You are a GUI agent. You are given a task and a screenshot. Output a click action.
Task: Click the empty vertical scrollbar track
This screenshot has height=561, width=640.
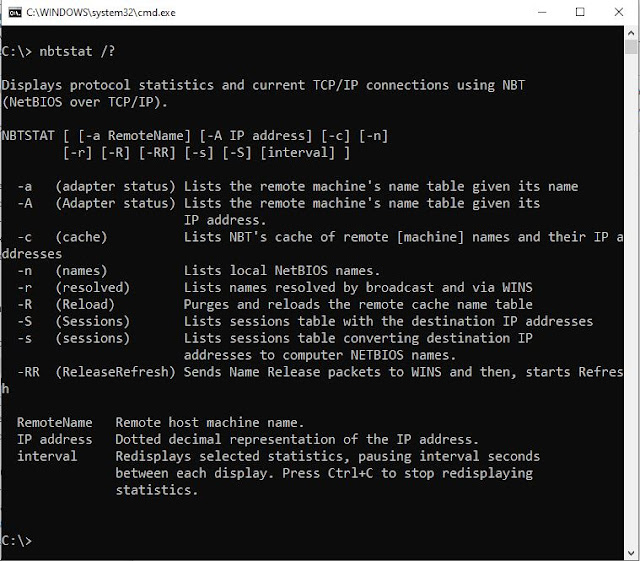tap(631, 300)
